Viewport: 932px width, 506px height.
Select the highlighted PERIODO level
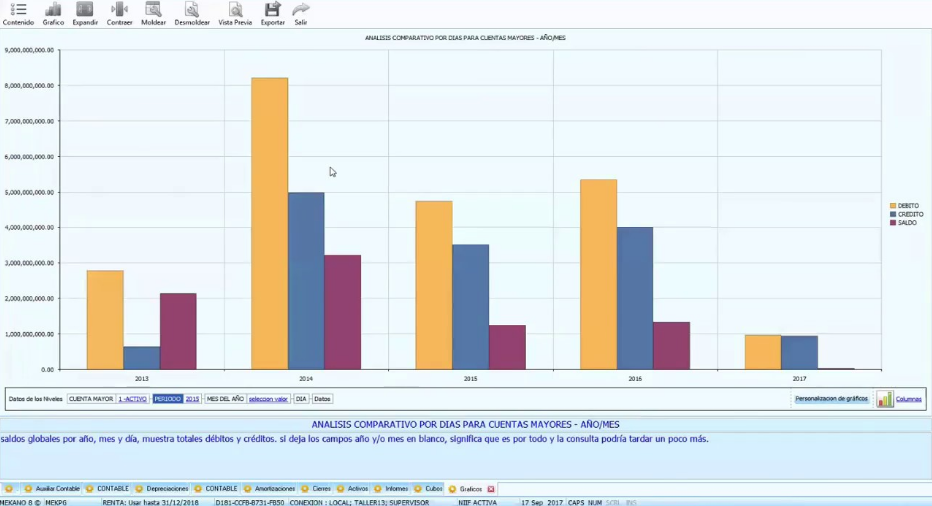click(x=168, y=399)
